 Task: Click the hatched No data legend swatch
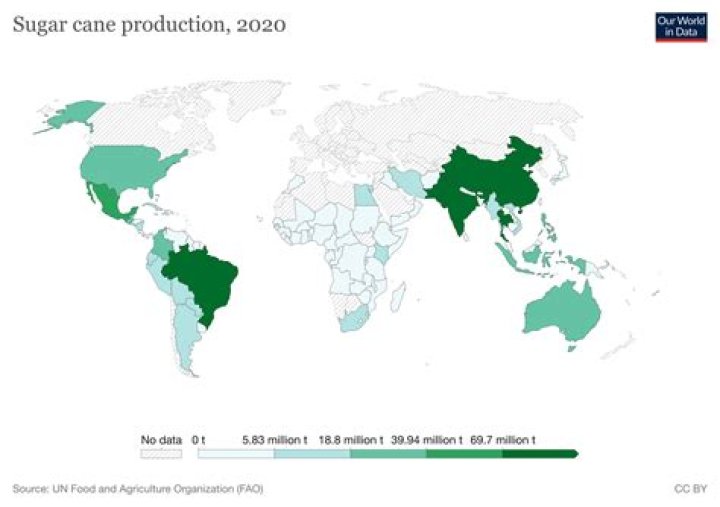pos(161,454)
